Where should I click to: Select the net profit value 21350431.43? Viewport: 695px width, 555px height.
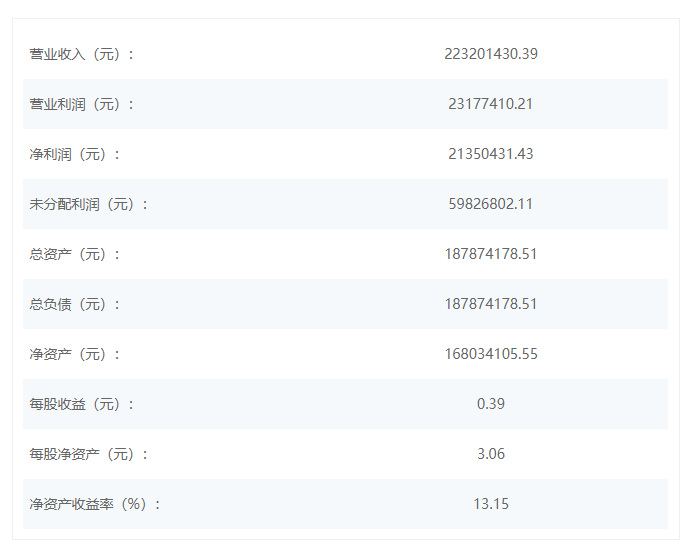coord(491,154)
